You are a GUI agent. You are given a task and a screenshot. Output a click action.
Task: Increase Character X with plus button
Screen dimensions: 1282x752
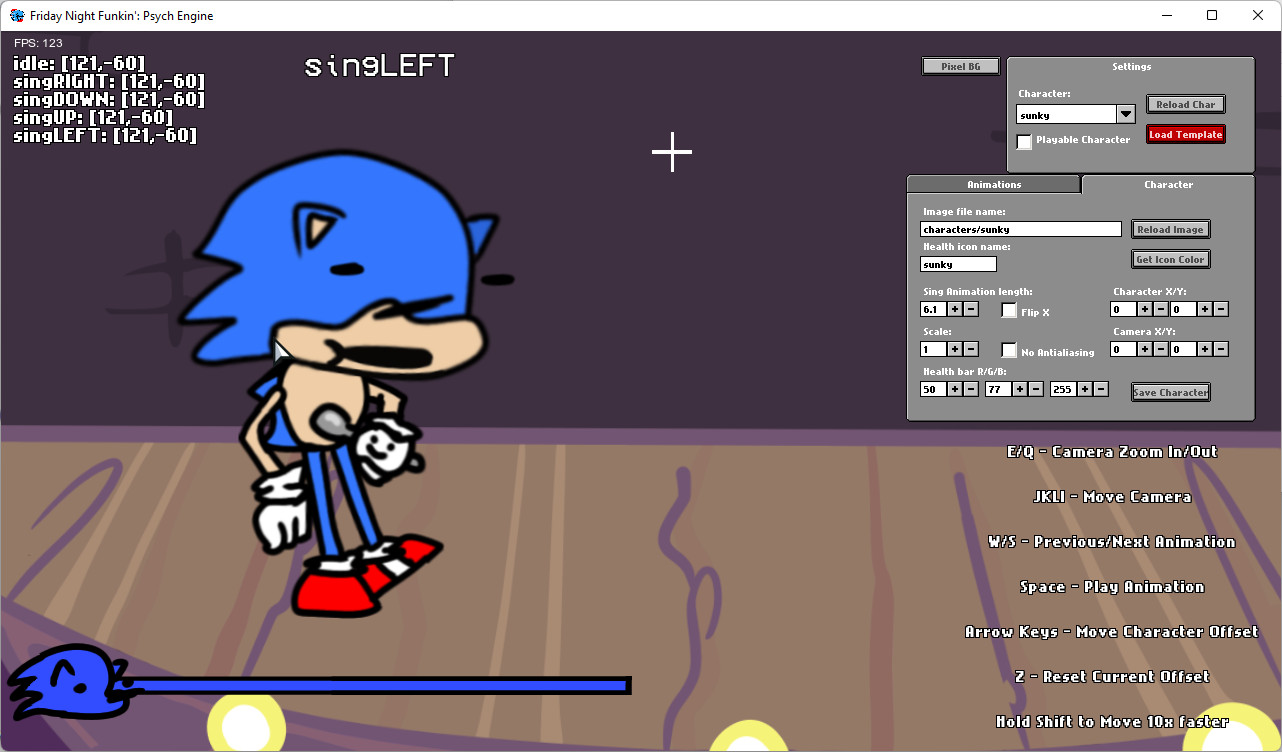tap(1145, 310)
